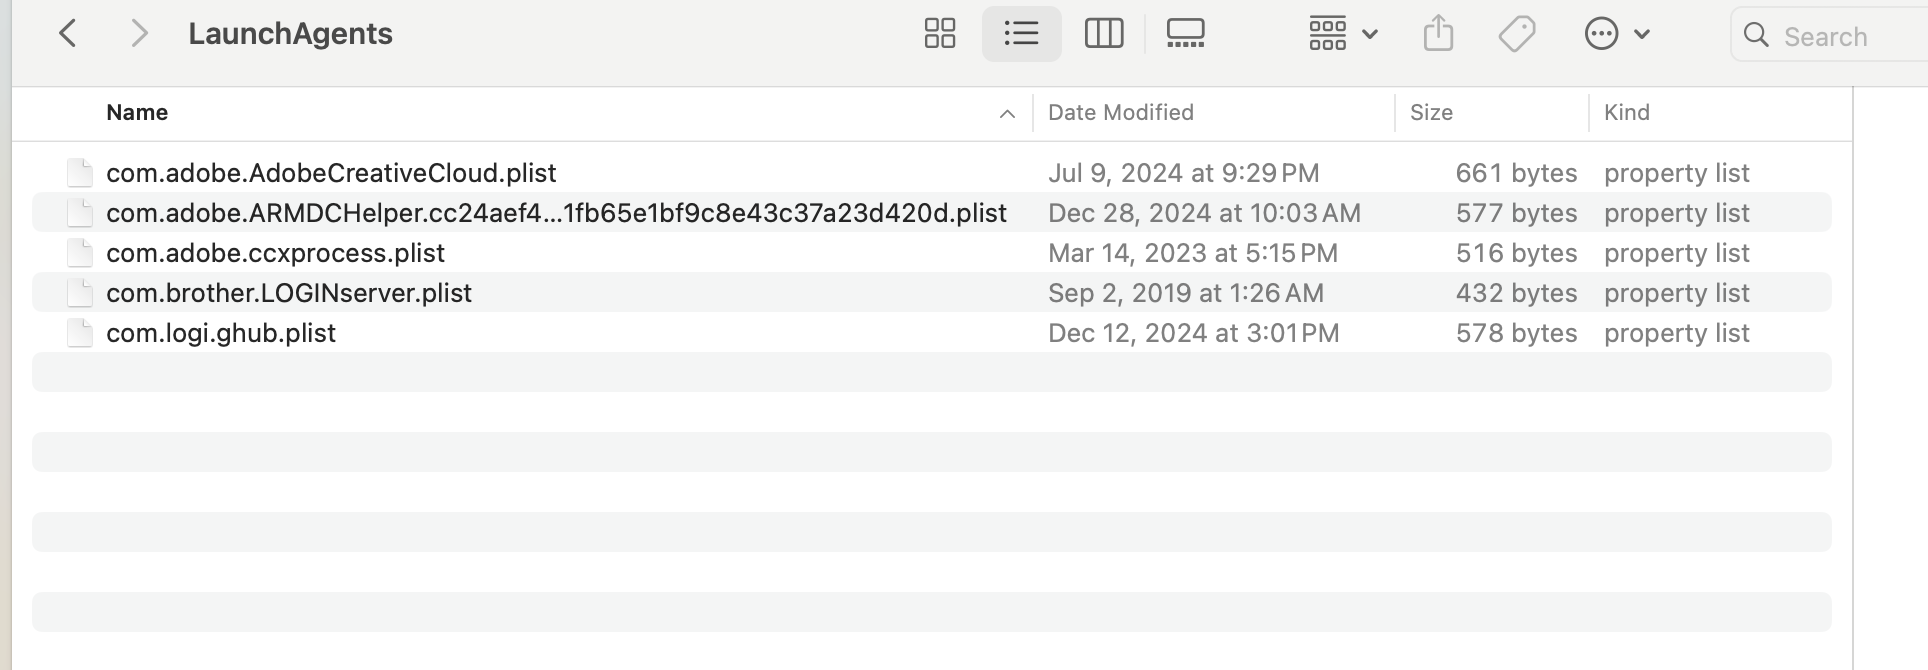Click the com.logi.ghub.plist file icon

click(80, 333)
